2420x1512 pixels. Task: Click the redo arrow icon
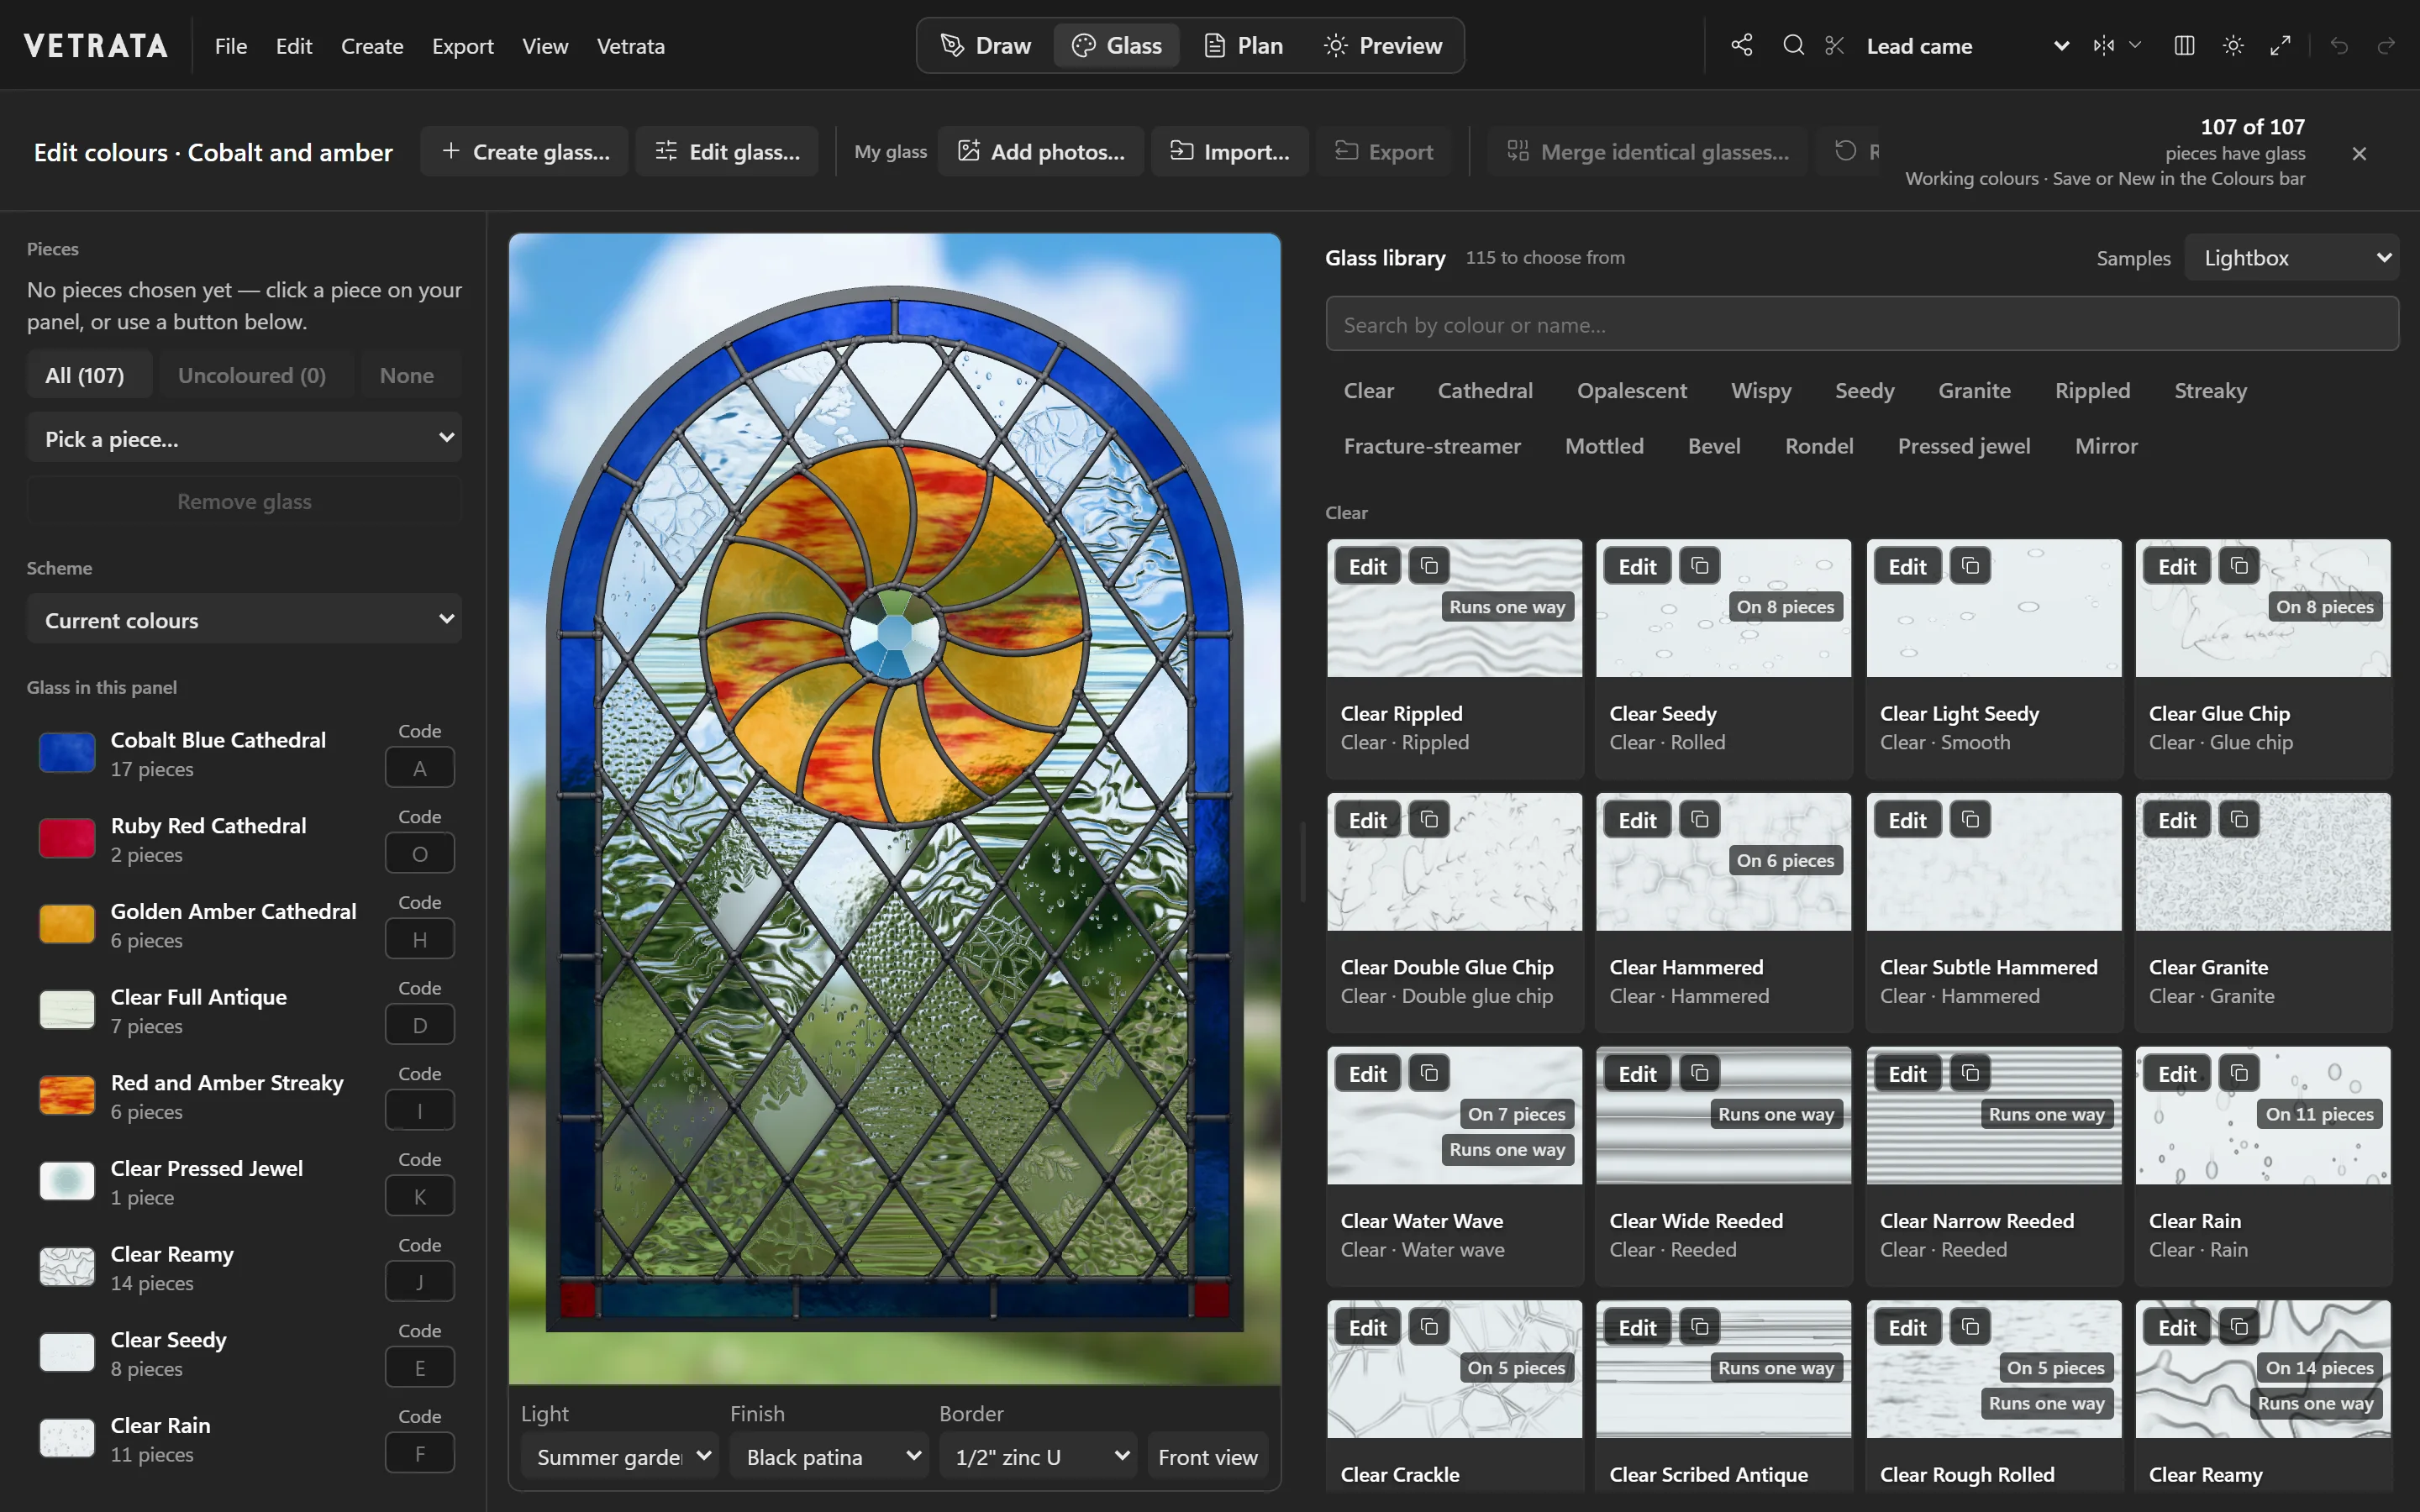[x=2386, y=45]
